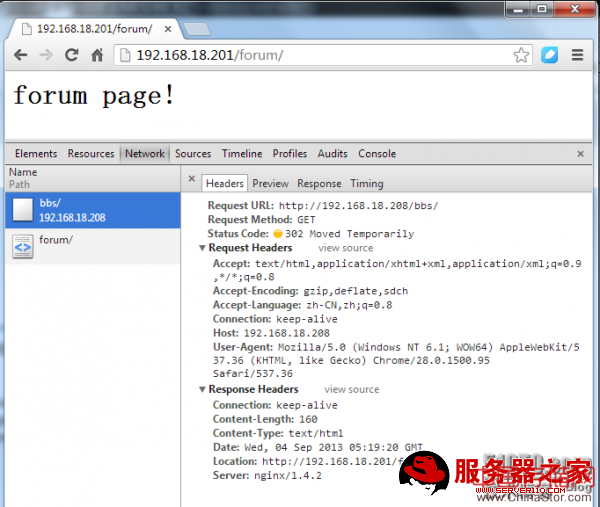Go to the home page icon

pos(97,56)
